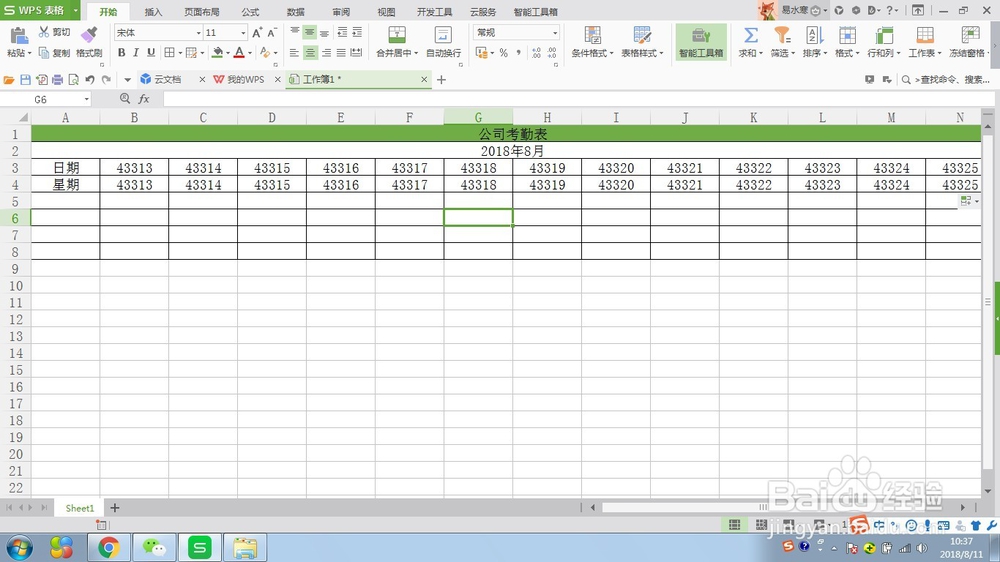Click the Conditional Formatting (条件格式) icon

click(592, 34)
